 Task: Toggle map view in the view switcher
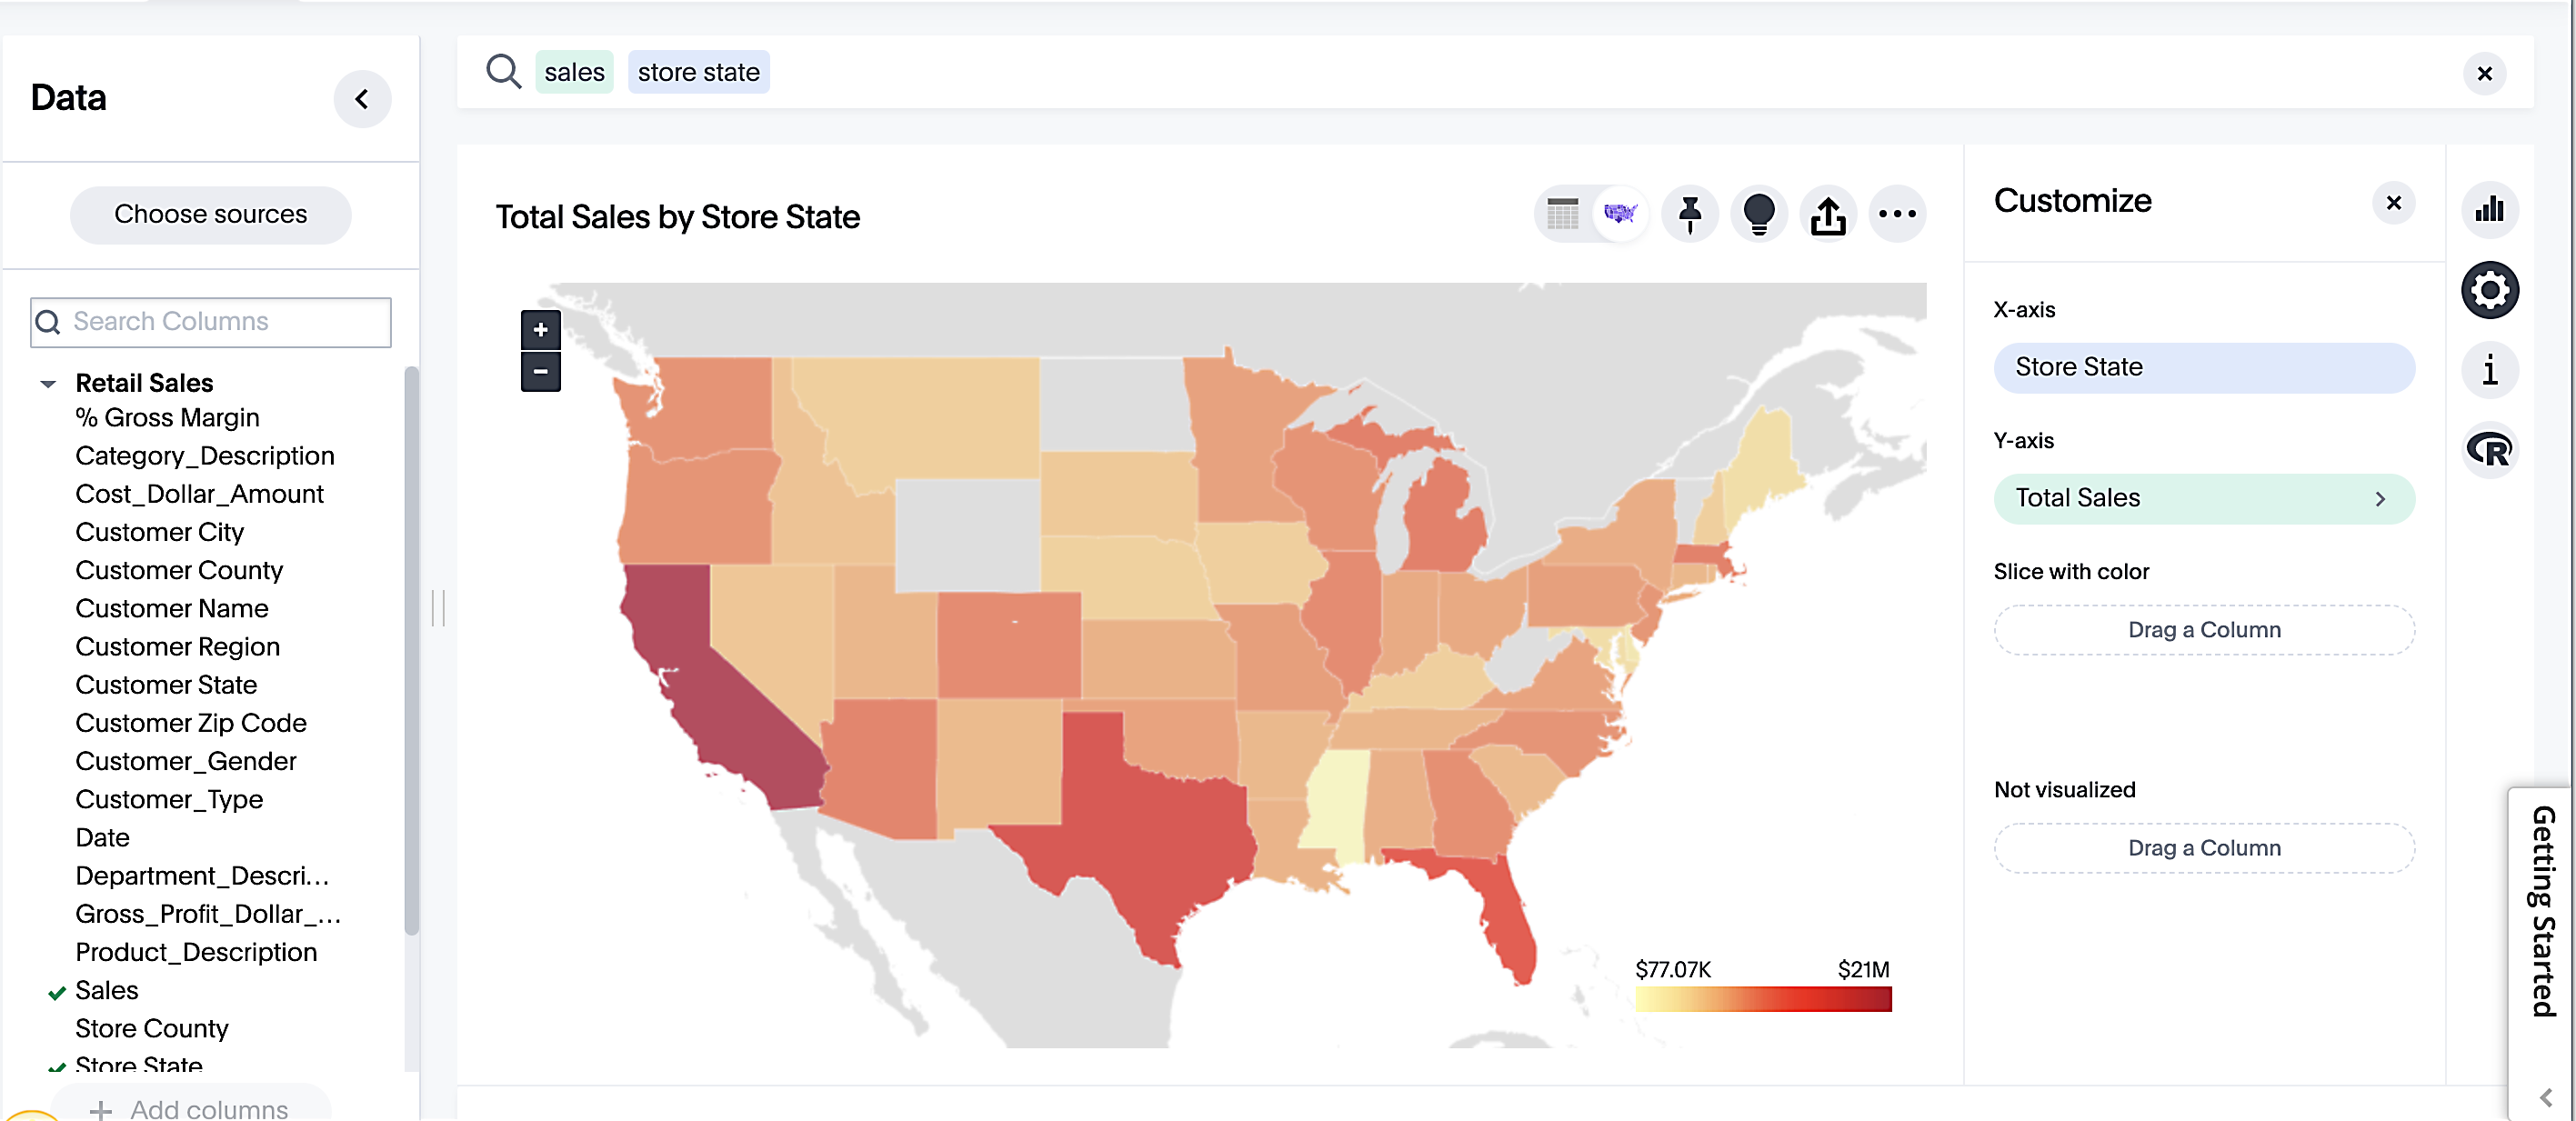[x=1621, y=214]
